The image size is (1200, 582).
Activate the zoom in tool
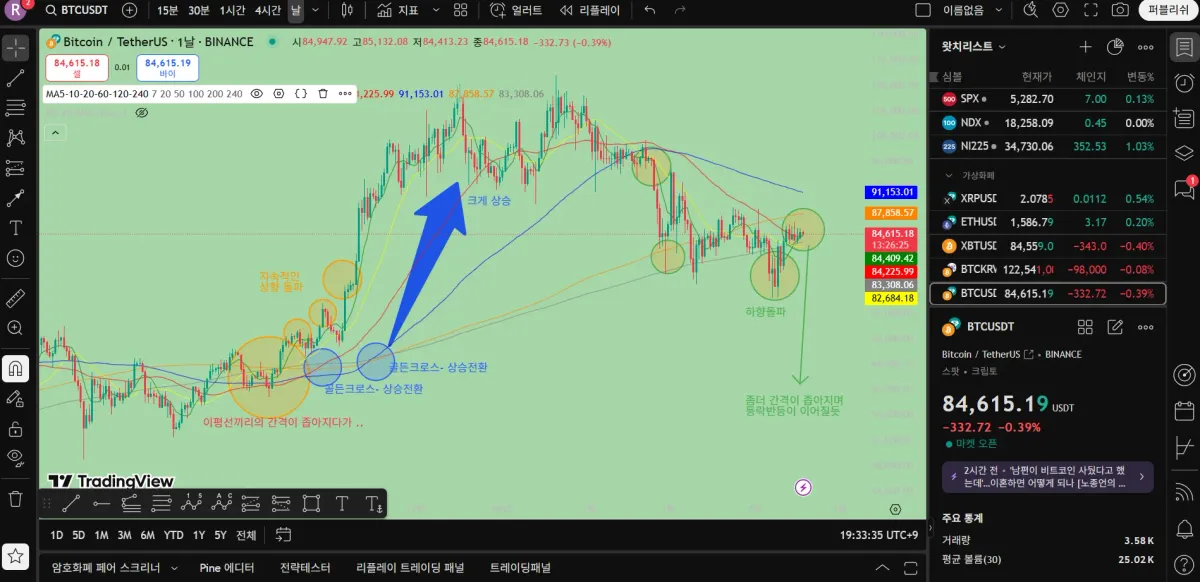[15, 328]
